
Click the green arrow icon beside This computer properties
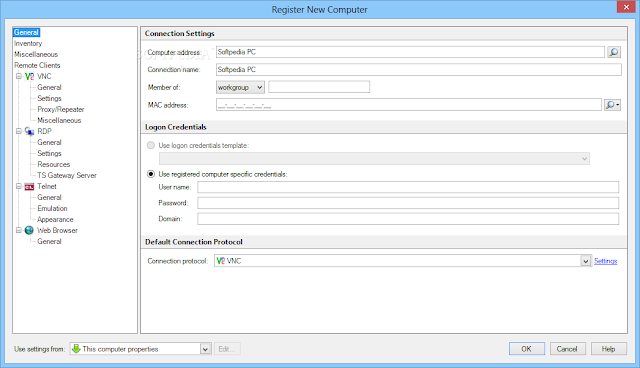[76, 349]
